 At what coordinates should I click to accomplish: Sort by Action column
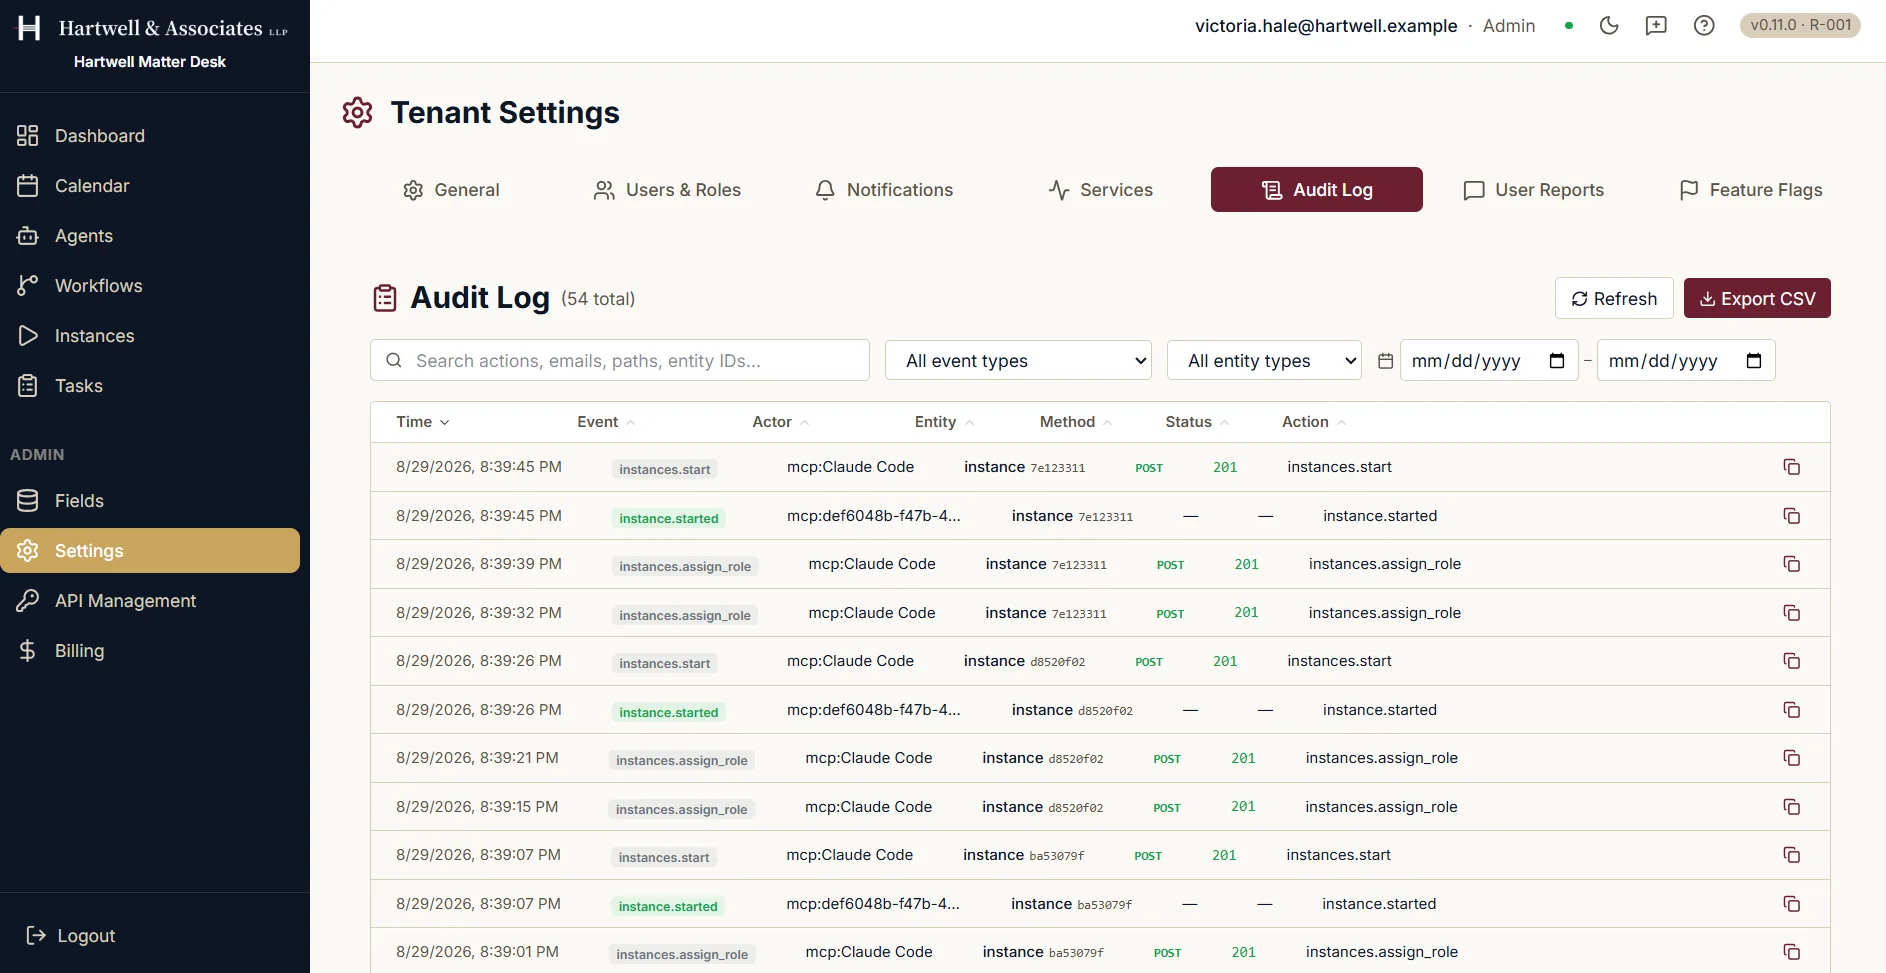coord(1314,422)
